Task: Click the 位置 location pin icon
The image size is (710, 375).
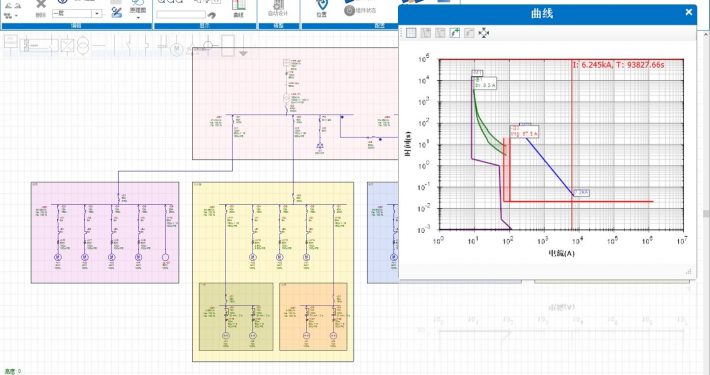Action: click(321, 8)
